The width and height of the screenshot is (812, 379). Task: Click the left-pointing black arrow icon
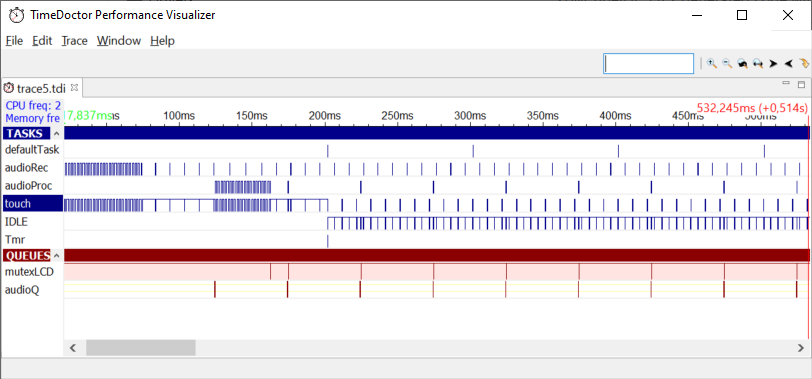[788, 63]
